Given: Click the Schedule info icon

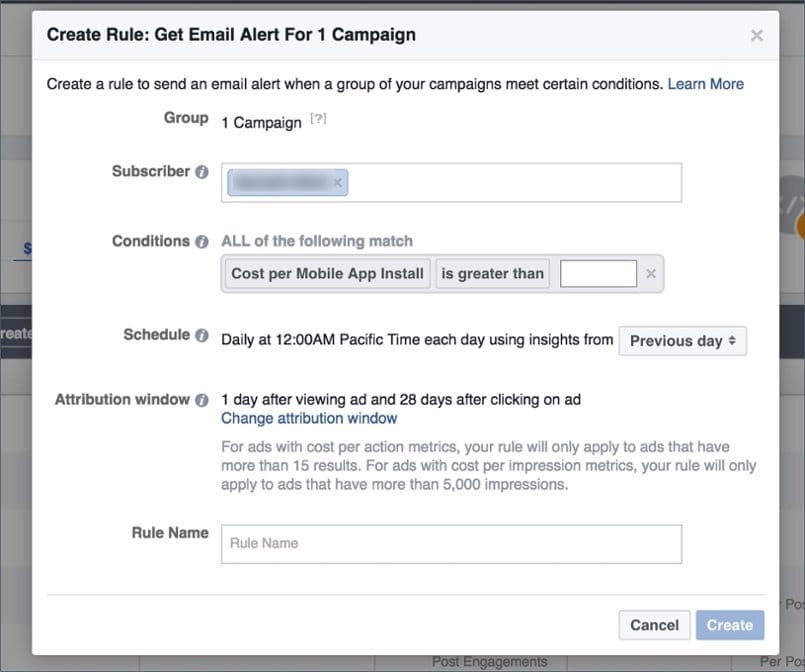Looking at the screenshot, I should [204, 335].
